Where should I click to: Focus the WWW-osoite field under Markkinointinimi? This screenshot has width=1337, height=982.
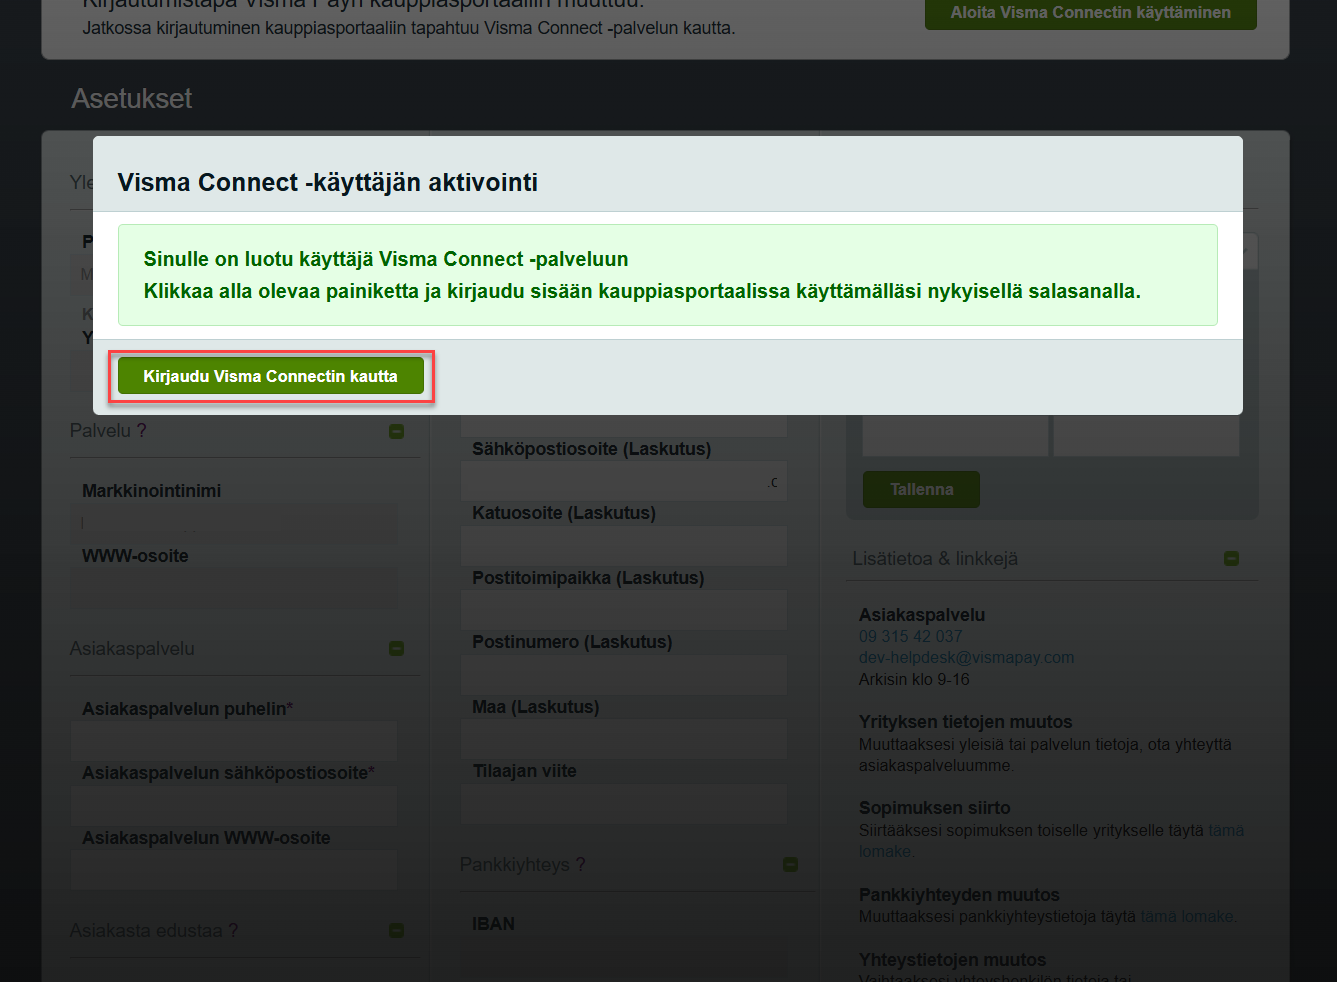[x=234, y=589]
